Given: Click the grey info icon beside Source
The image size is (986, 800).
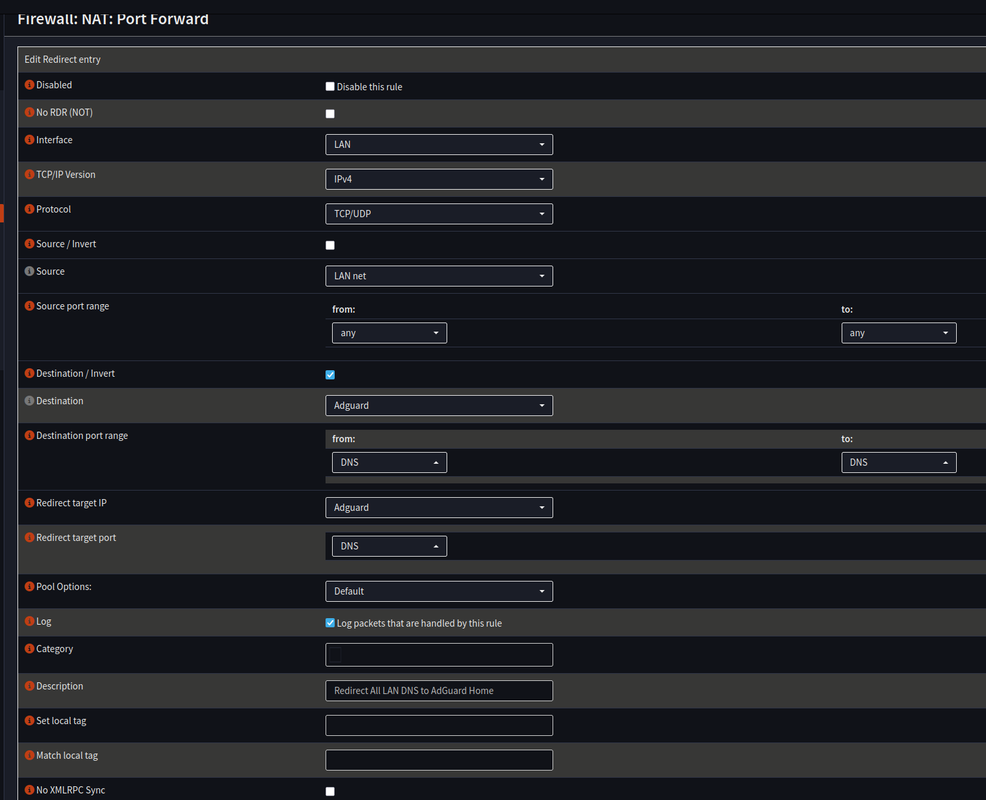Looking at the screenshot, I should [29, 271].
